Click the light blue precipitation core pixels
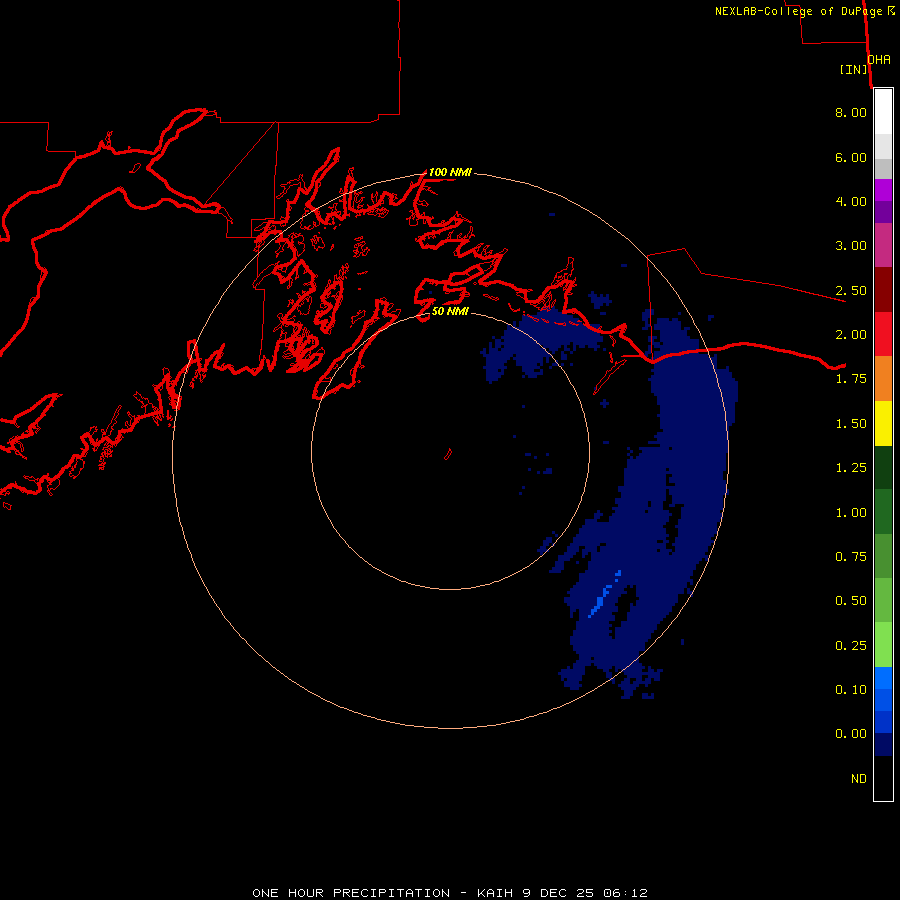Image resolution: width=900 pixels, height=900 pixels. 604,595
